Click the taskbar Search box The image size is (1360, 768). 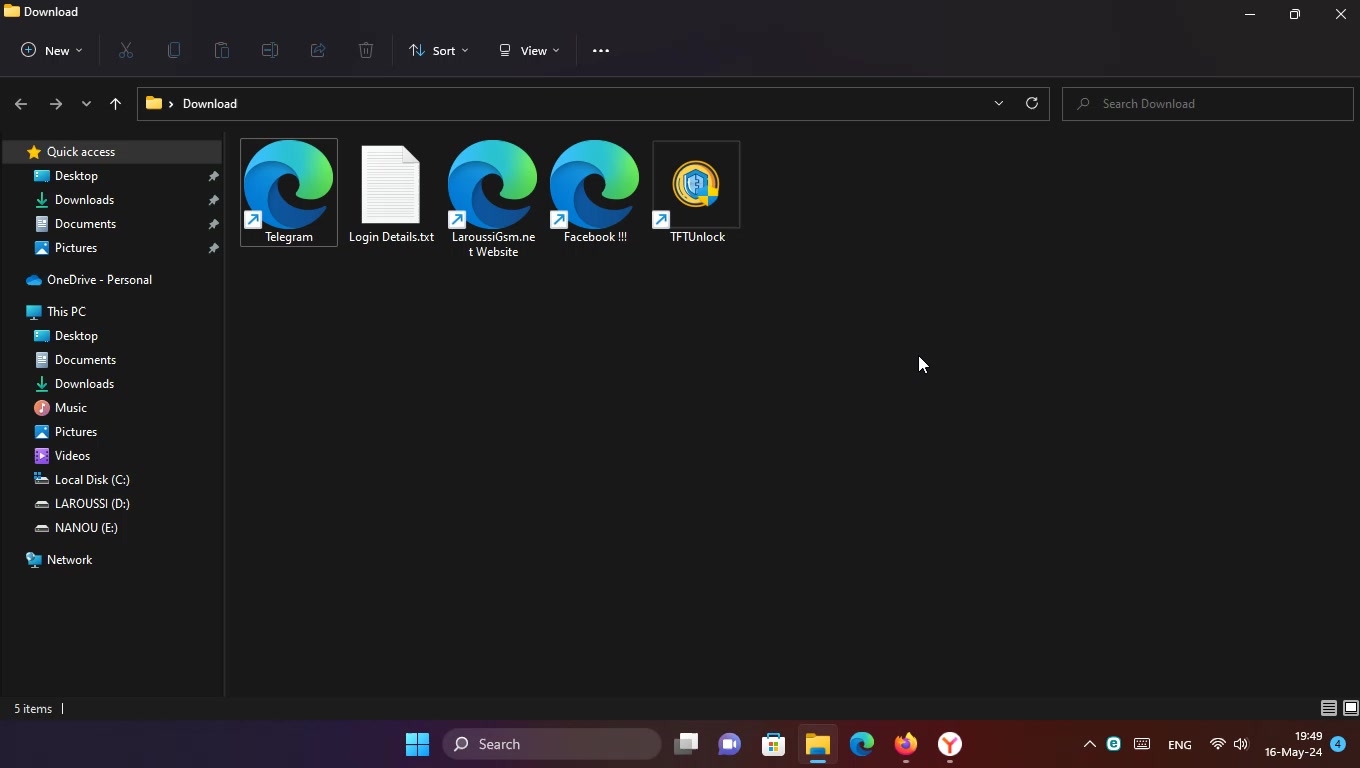[552, 744]
